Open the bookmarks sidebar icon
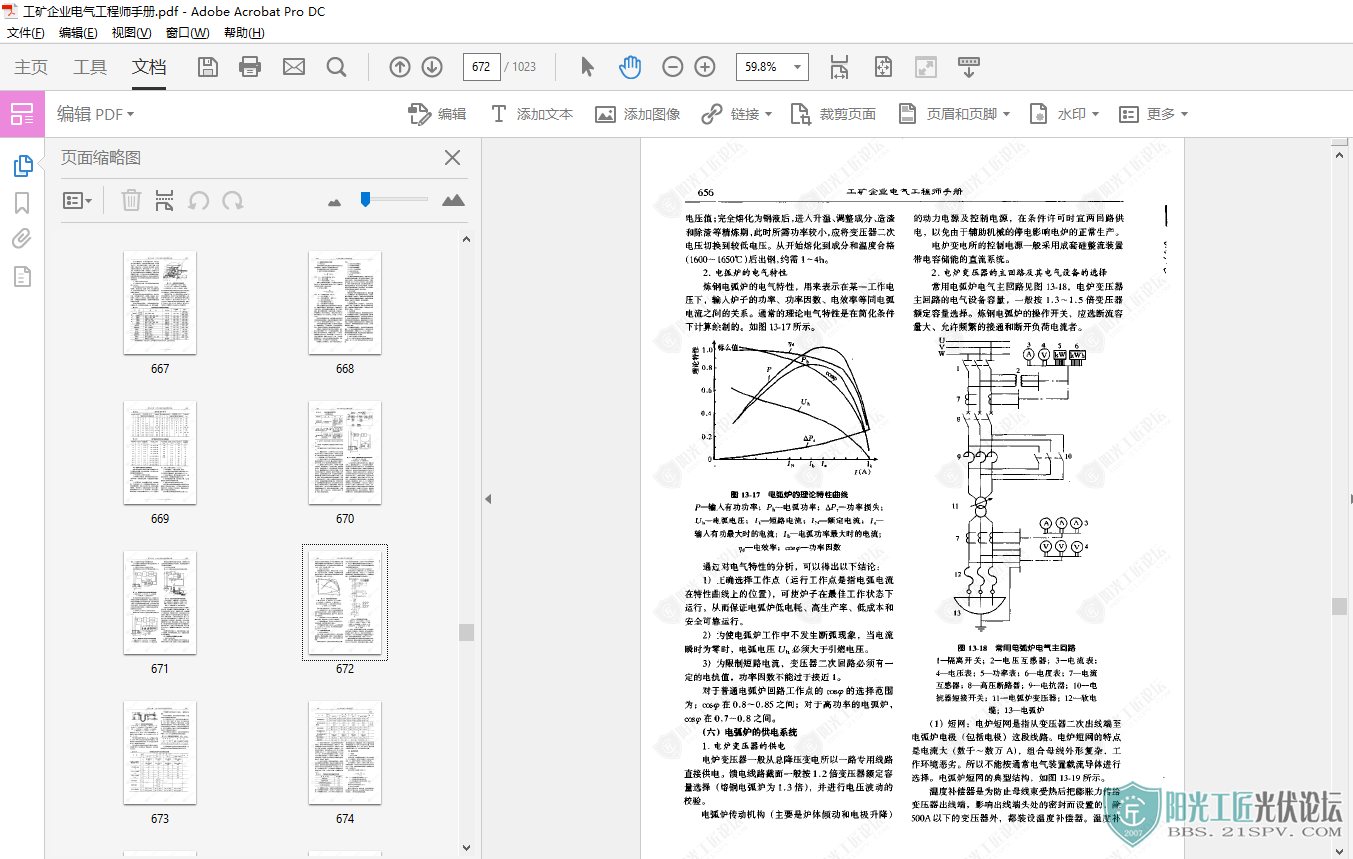 (x=22, y=203)
